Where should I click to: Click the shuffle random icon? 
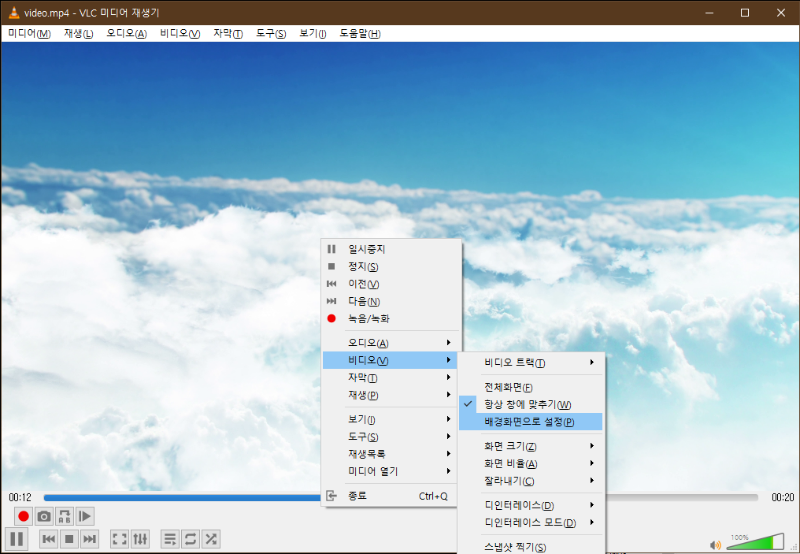coord(211,539)
